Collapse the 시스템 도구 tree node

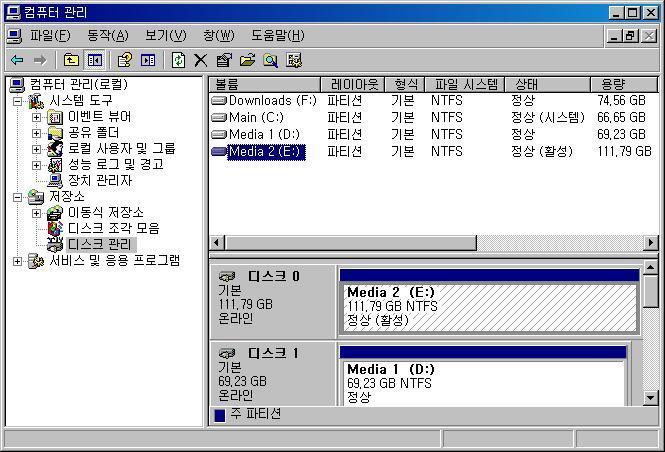17,101
